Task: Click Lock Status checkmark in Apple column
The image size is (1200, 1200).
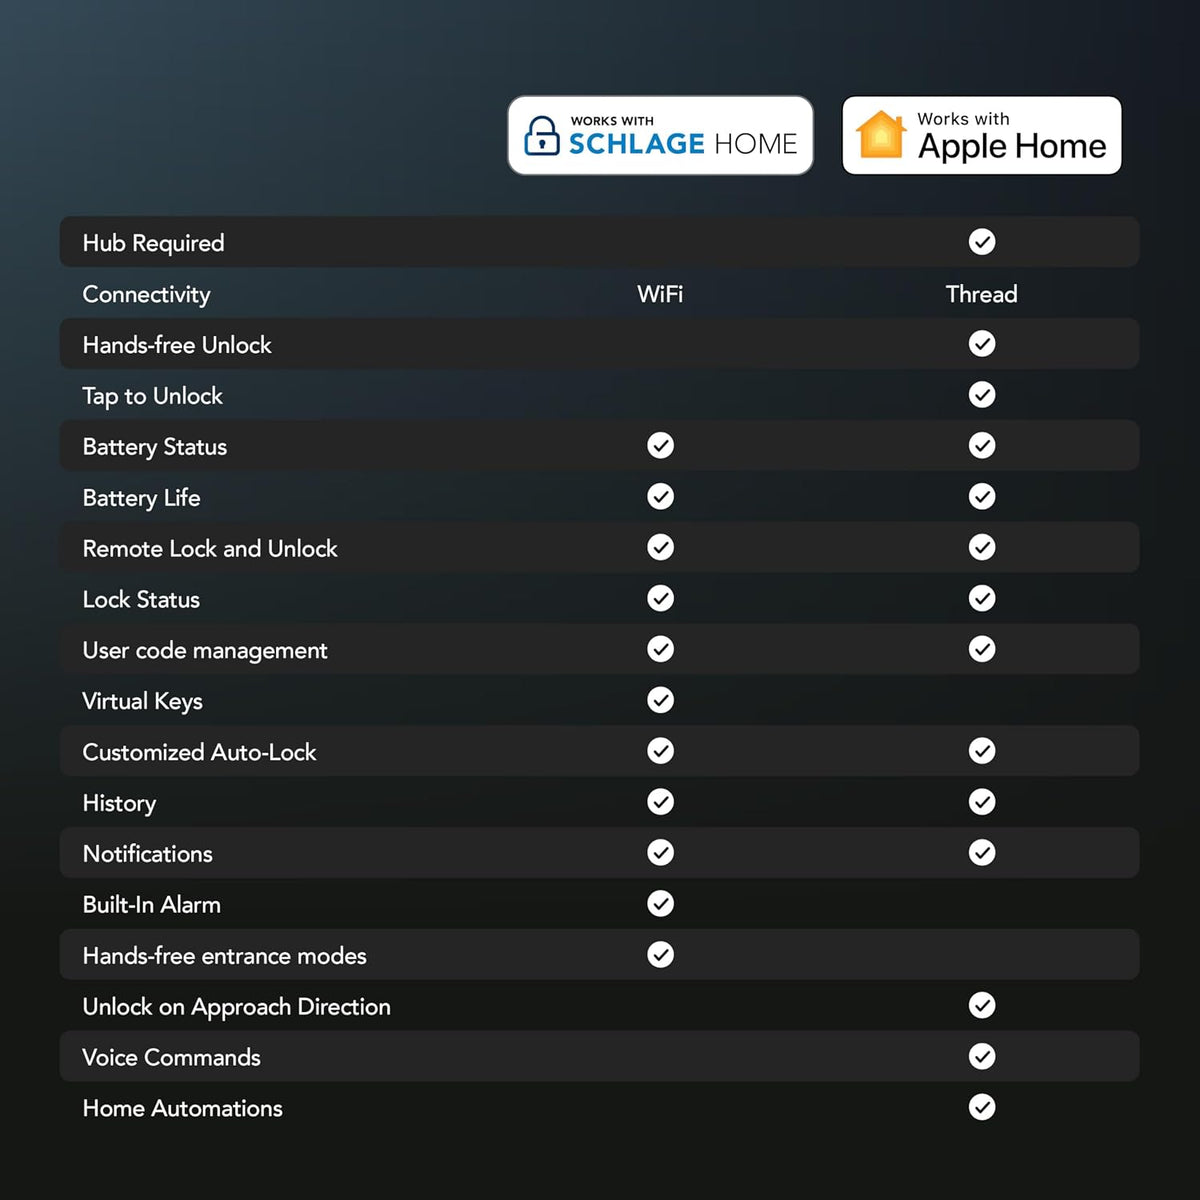Action: (x=982, y=598)
